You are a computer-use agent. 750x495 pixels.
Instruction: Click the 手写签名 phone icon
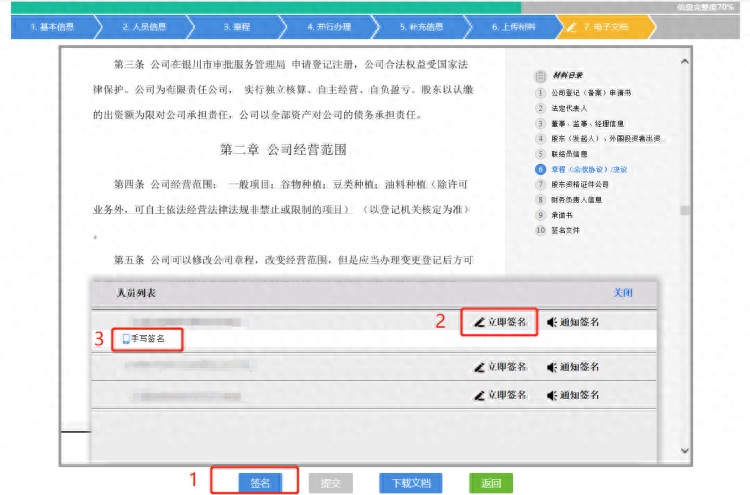[x=125, y=340]
